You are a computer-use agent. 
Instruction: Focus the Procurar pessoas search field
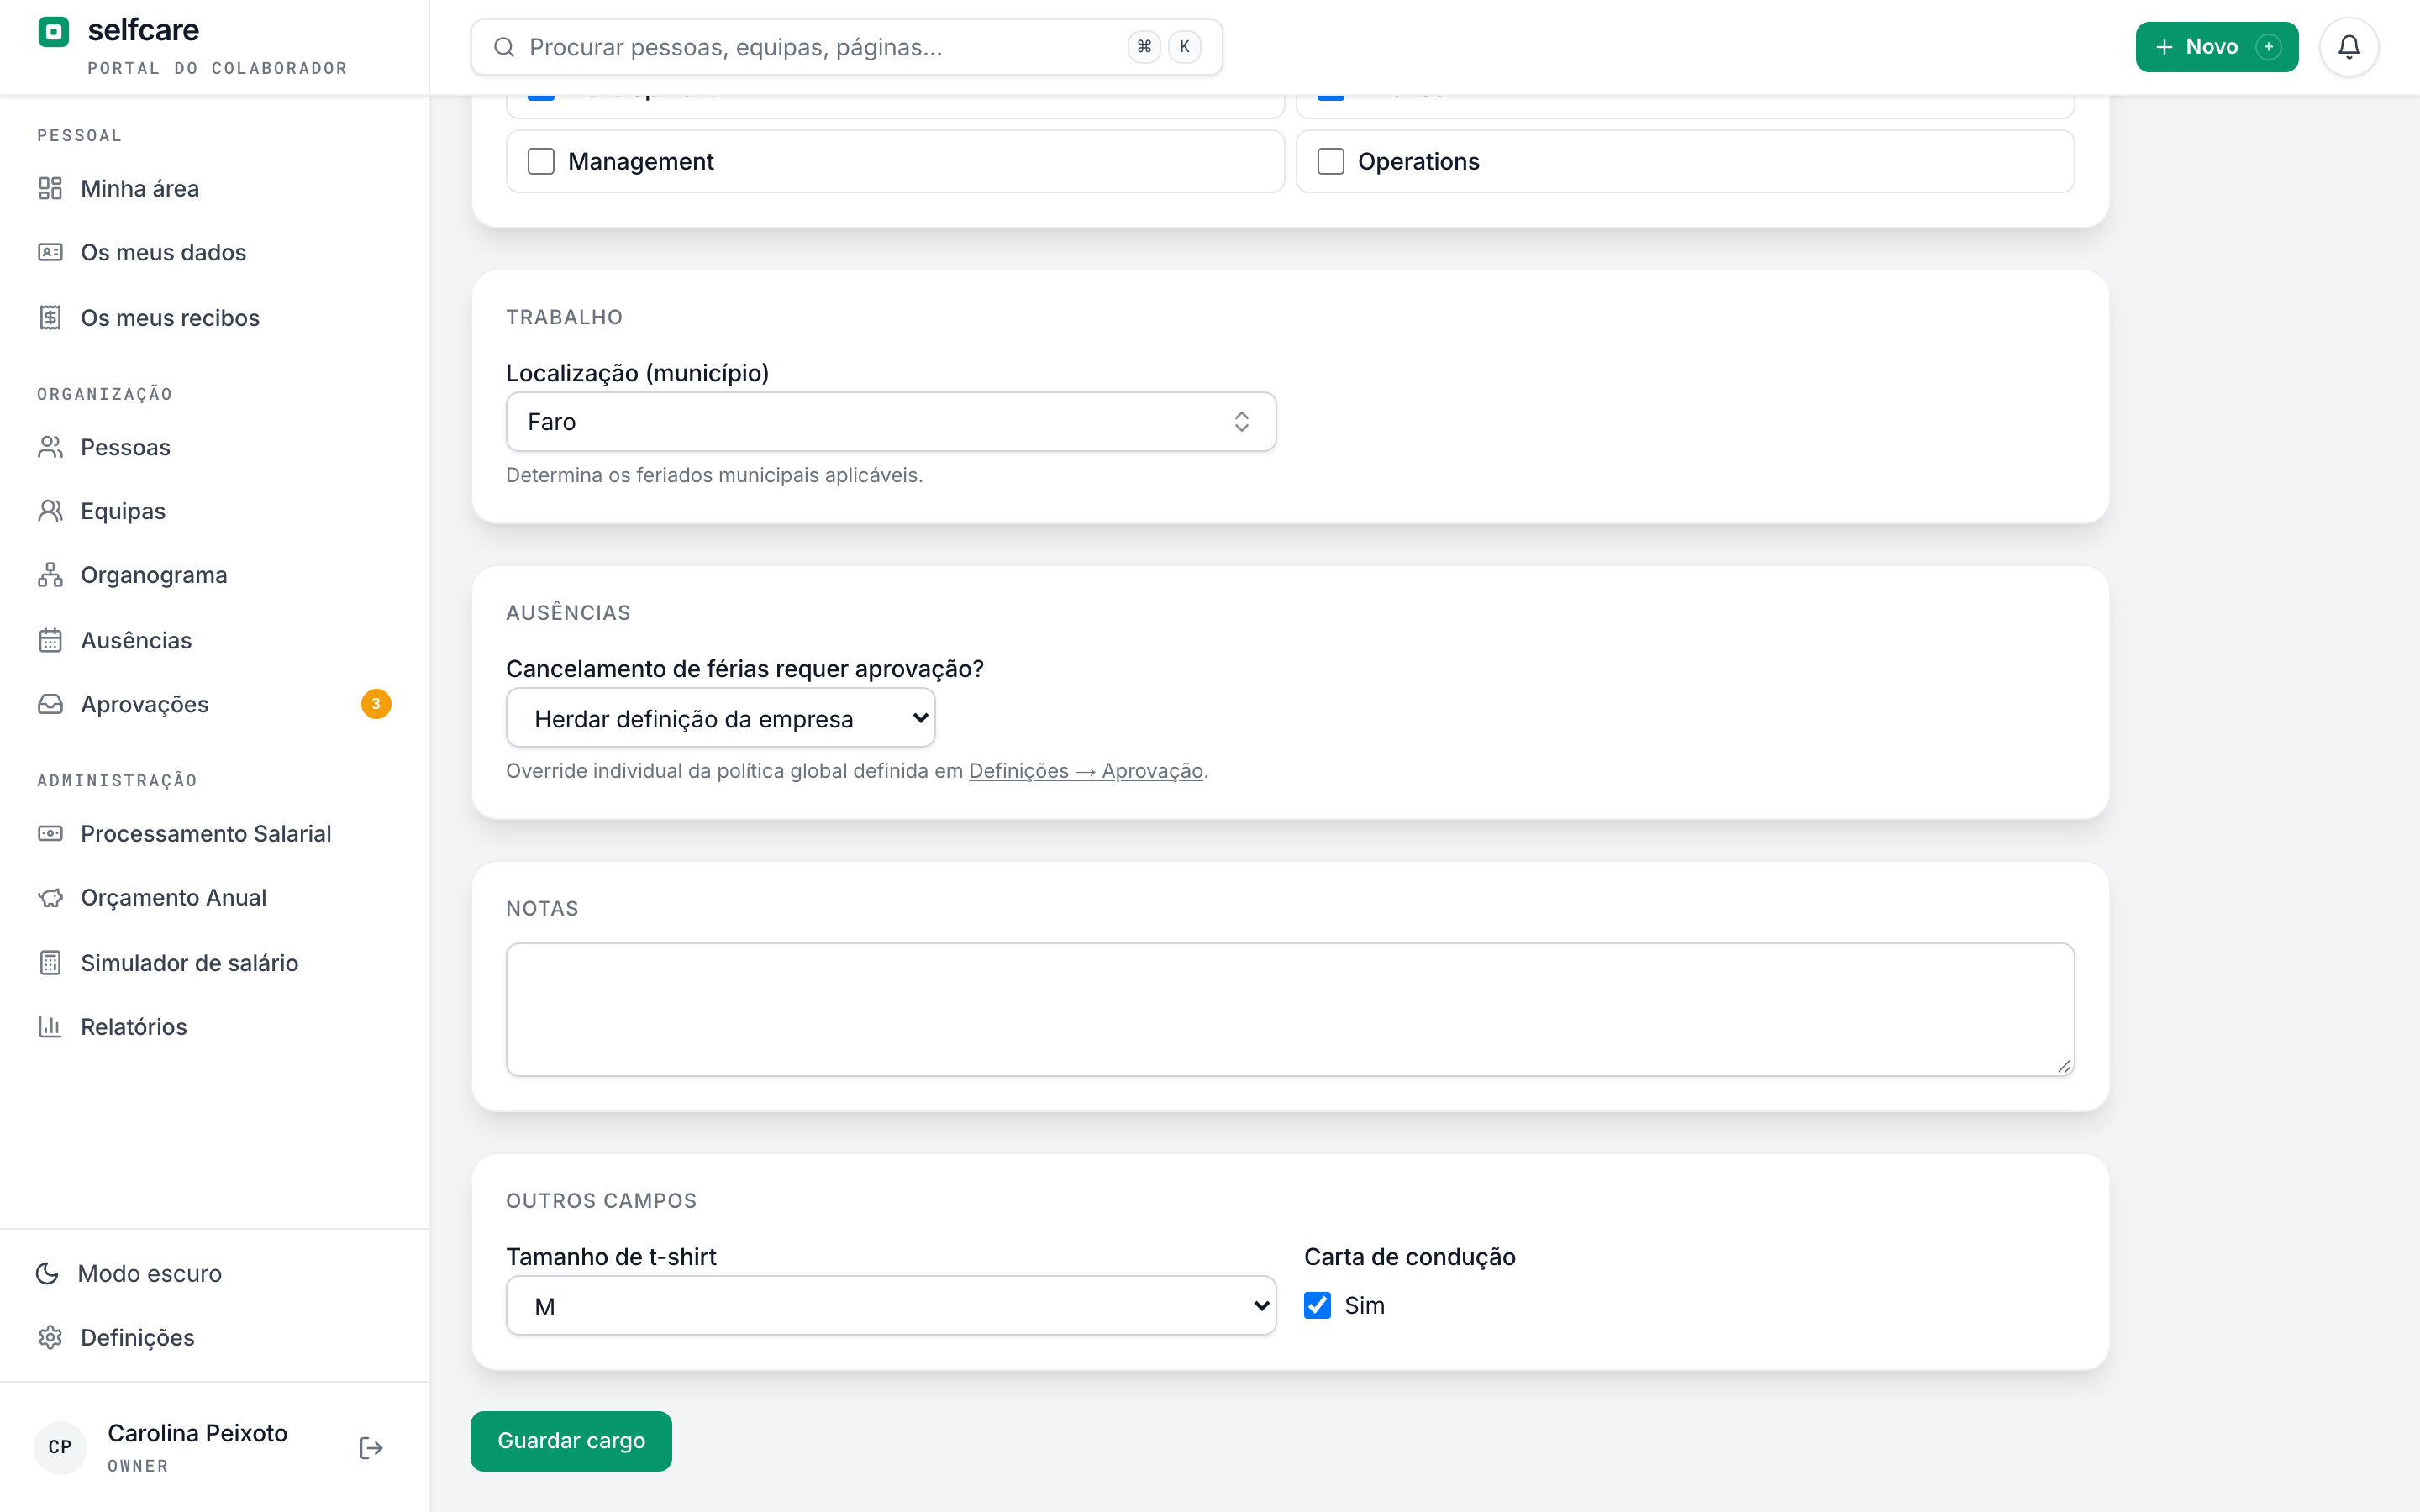846,47
